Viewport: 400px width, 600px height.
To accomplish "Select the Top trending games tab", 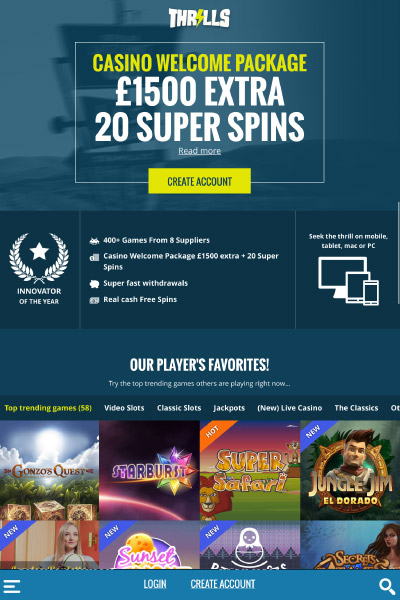I will coord(48,408).
